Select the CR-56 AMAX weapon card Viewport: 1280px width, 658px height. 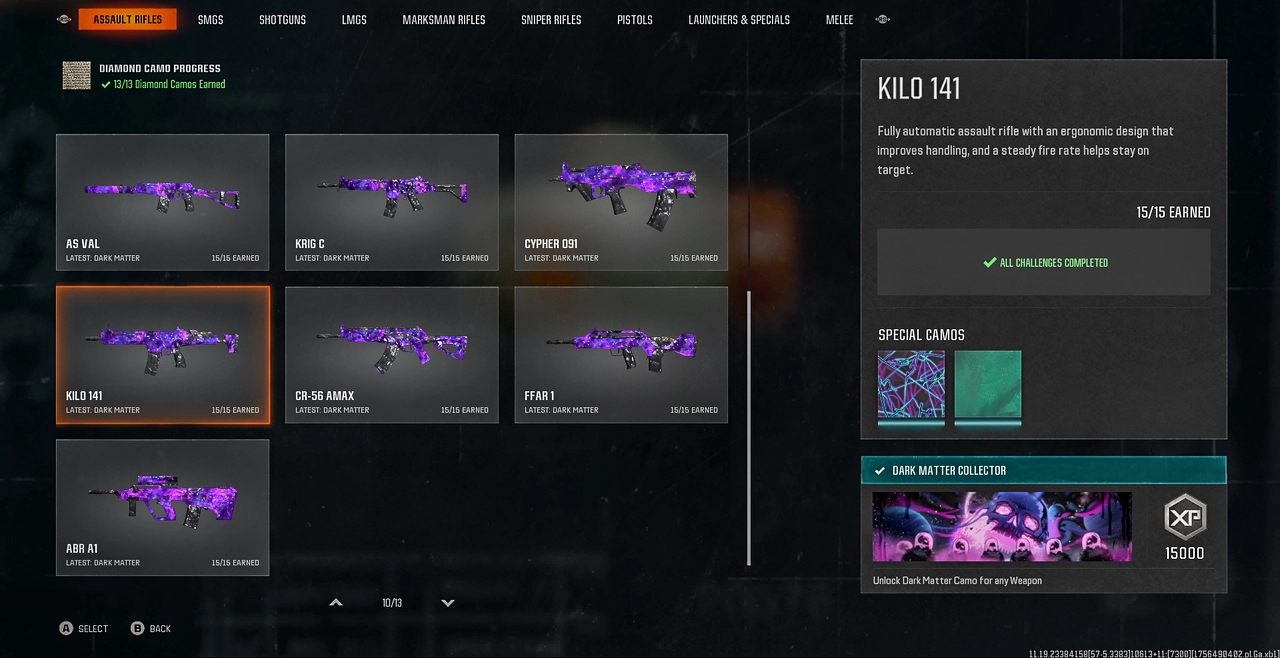pos(392,355)
